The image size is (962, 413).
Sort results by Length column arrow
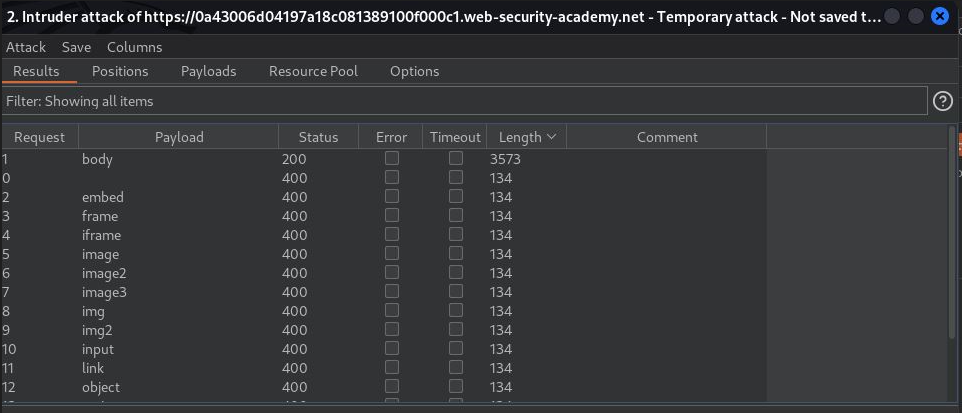551,137
